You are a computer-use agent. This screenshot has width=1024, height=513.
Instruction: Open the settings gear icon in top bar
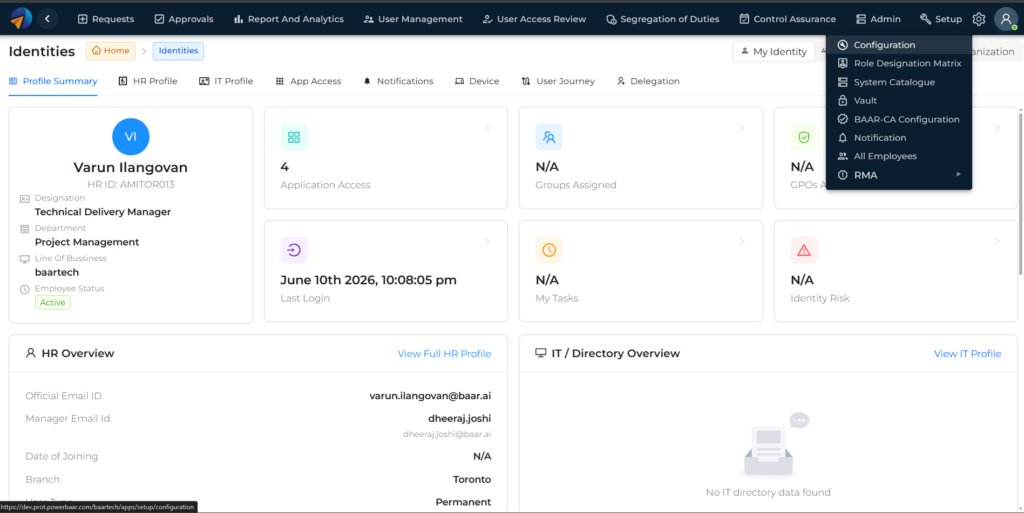tap(978, 19)
